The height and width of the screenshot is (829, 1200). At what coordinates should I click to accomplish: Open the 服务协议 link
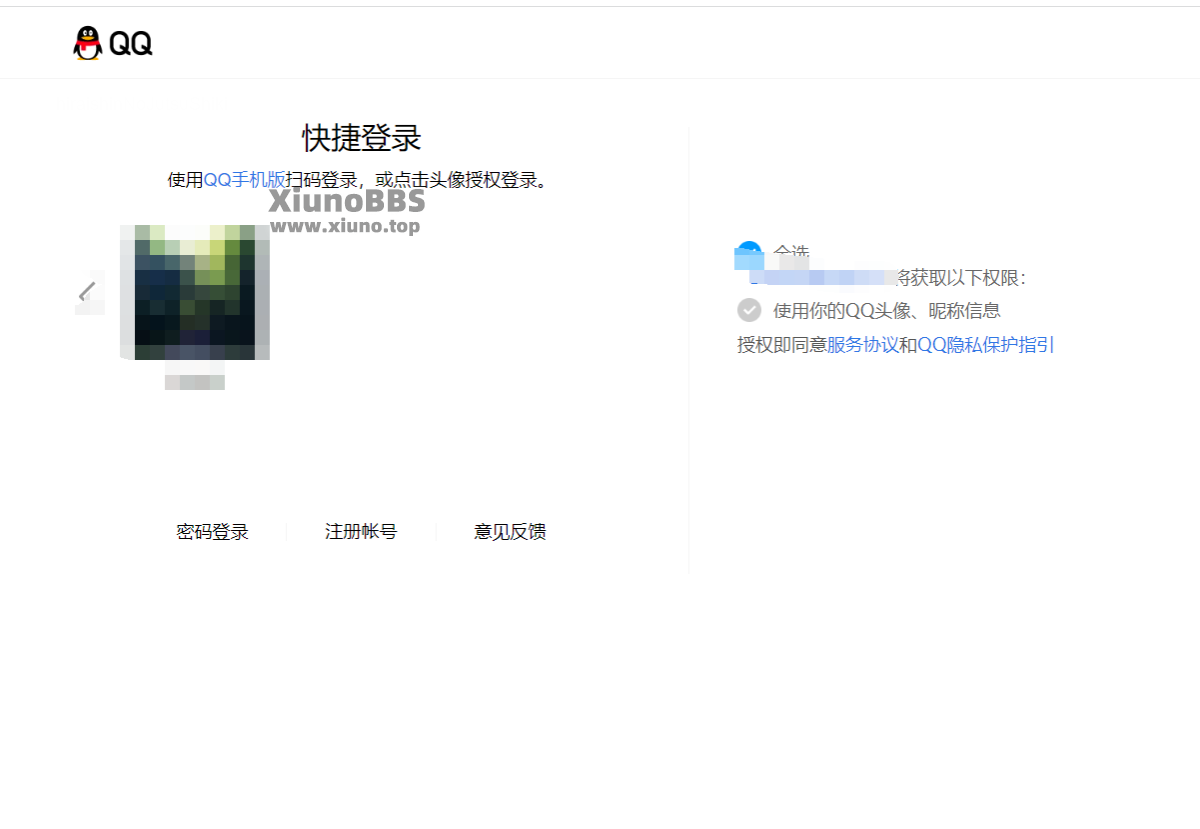point(862,345)
